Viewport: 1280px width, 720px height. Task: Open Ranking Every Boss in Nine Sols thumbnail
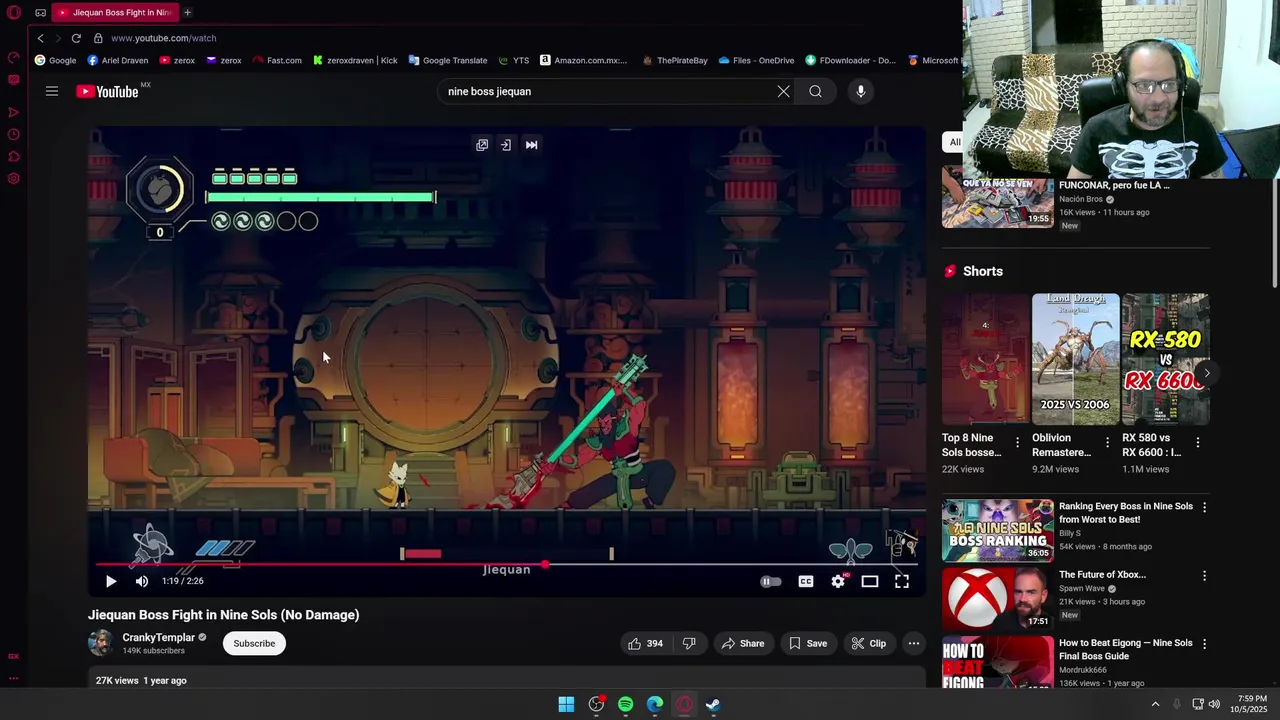pos(997,530)
